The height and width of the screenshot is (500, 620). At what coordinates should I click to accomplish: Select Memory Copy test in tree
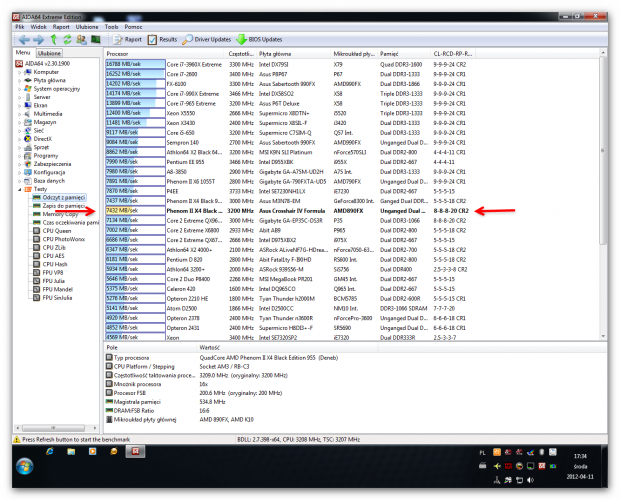(61, 213)
